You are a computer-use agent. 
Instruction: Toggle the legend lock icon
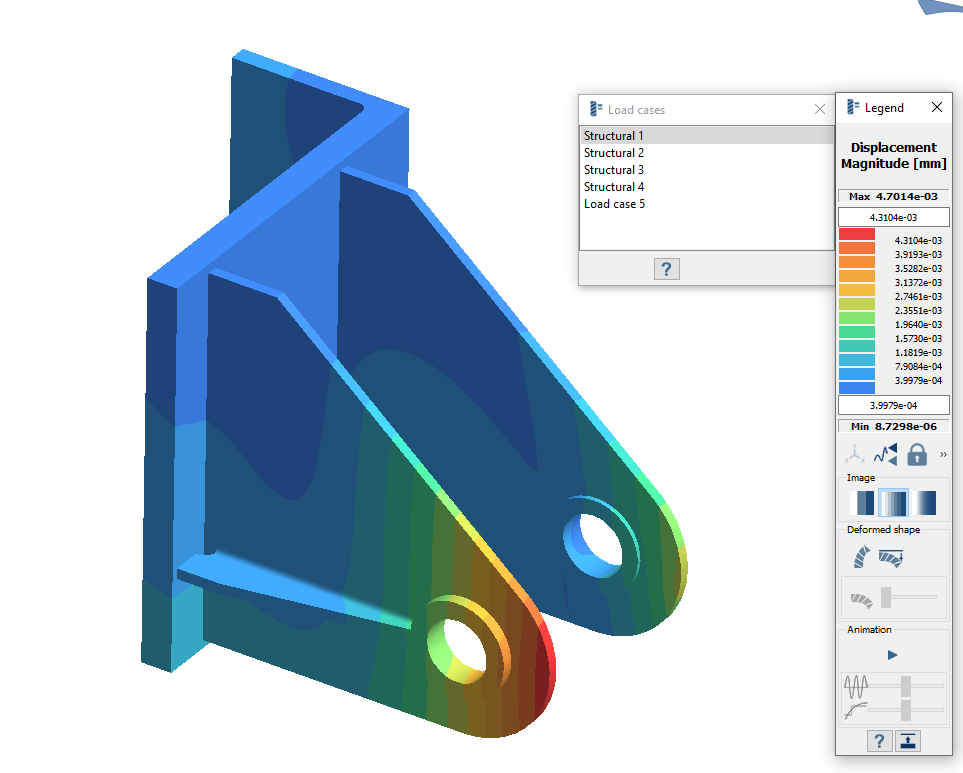[916, 455]
